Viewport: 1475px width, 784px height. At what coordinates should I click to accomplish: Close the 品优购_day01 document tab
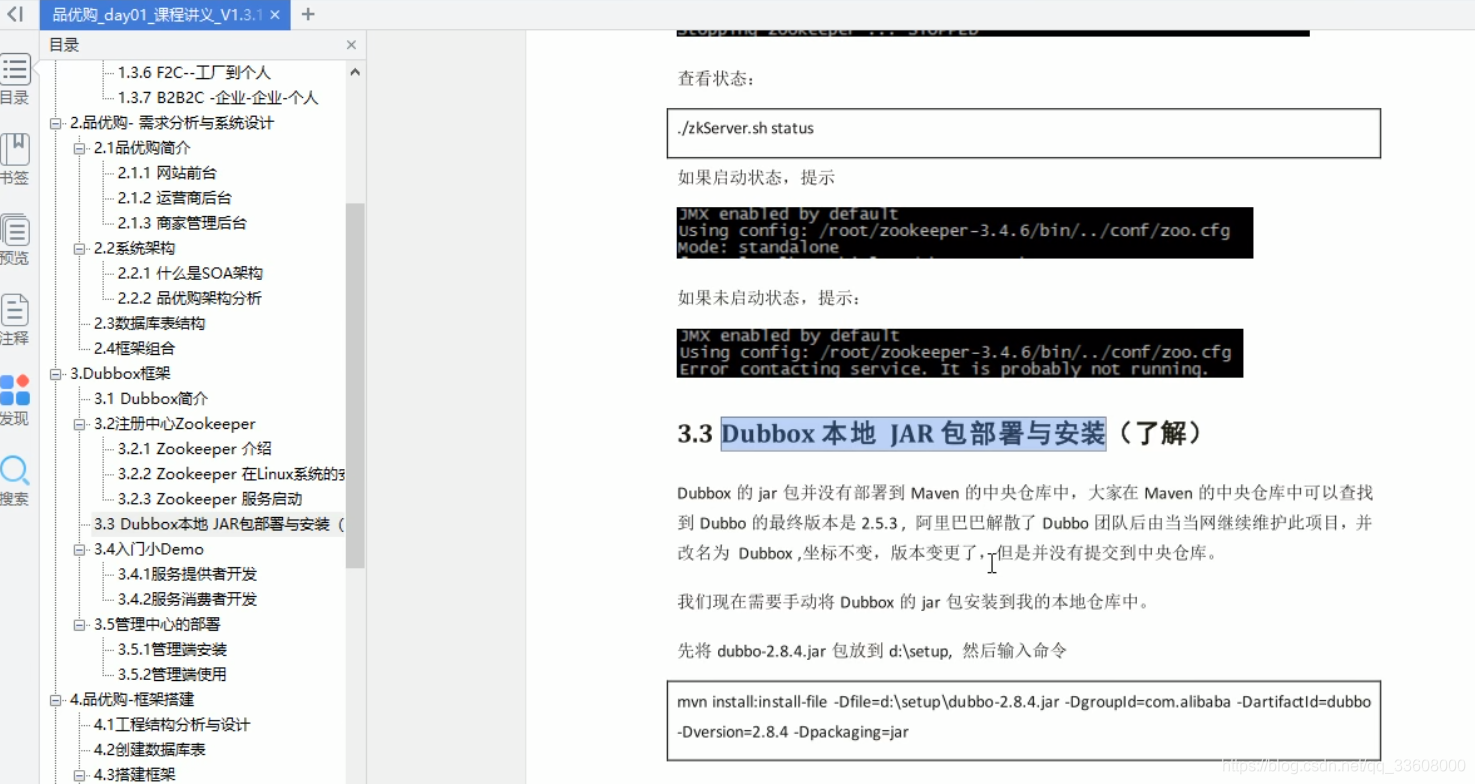(275, 15)
